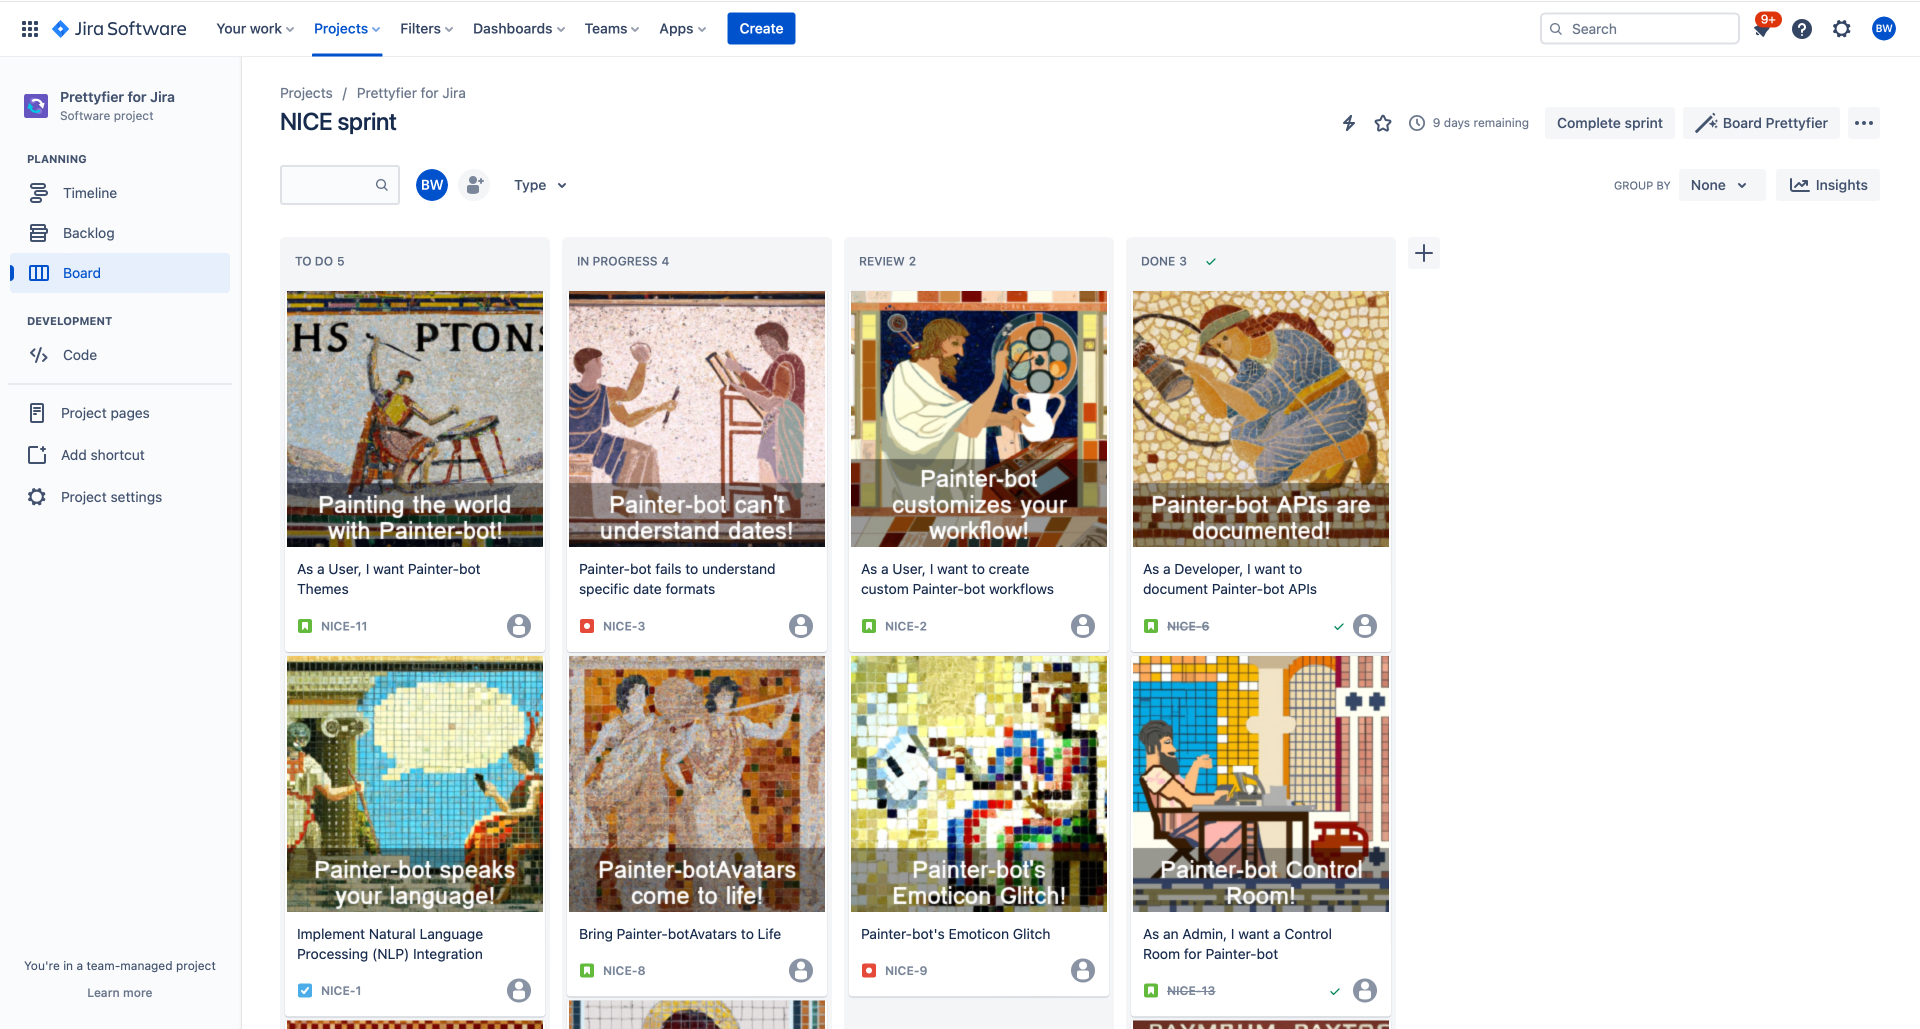Click Add shortcut in sidebar
Screen dimensions: 1920x1029
tap(120, 455)
